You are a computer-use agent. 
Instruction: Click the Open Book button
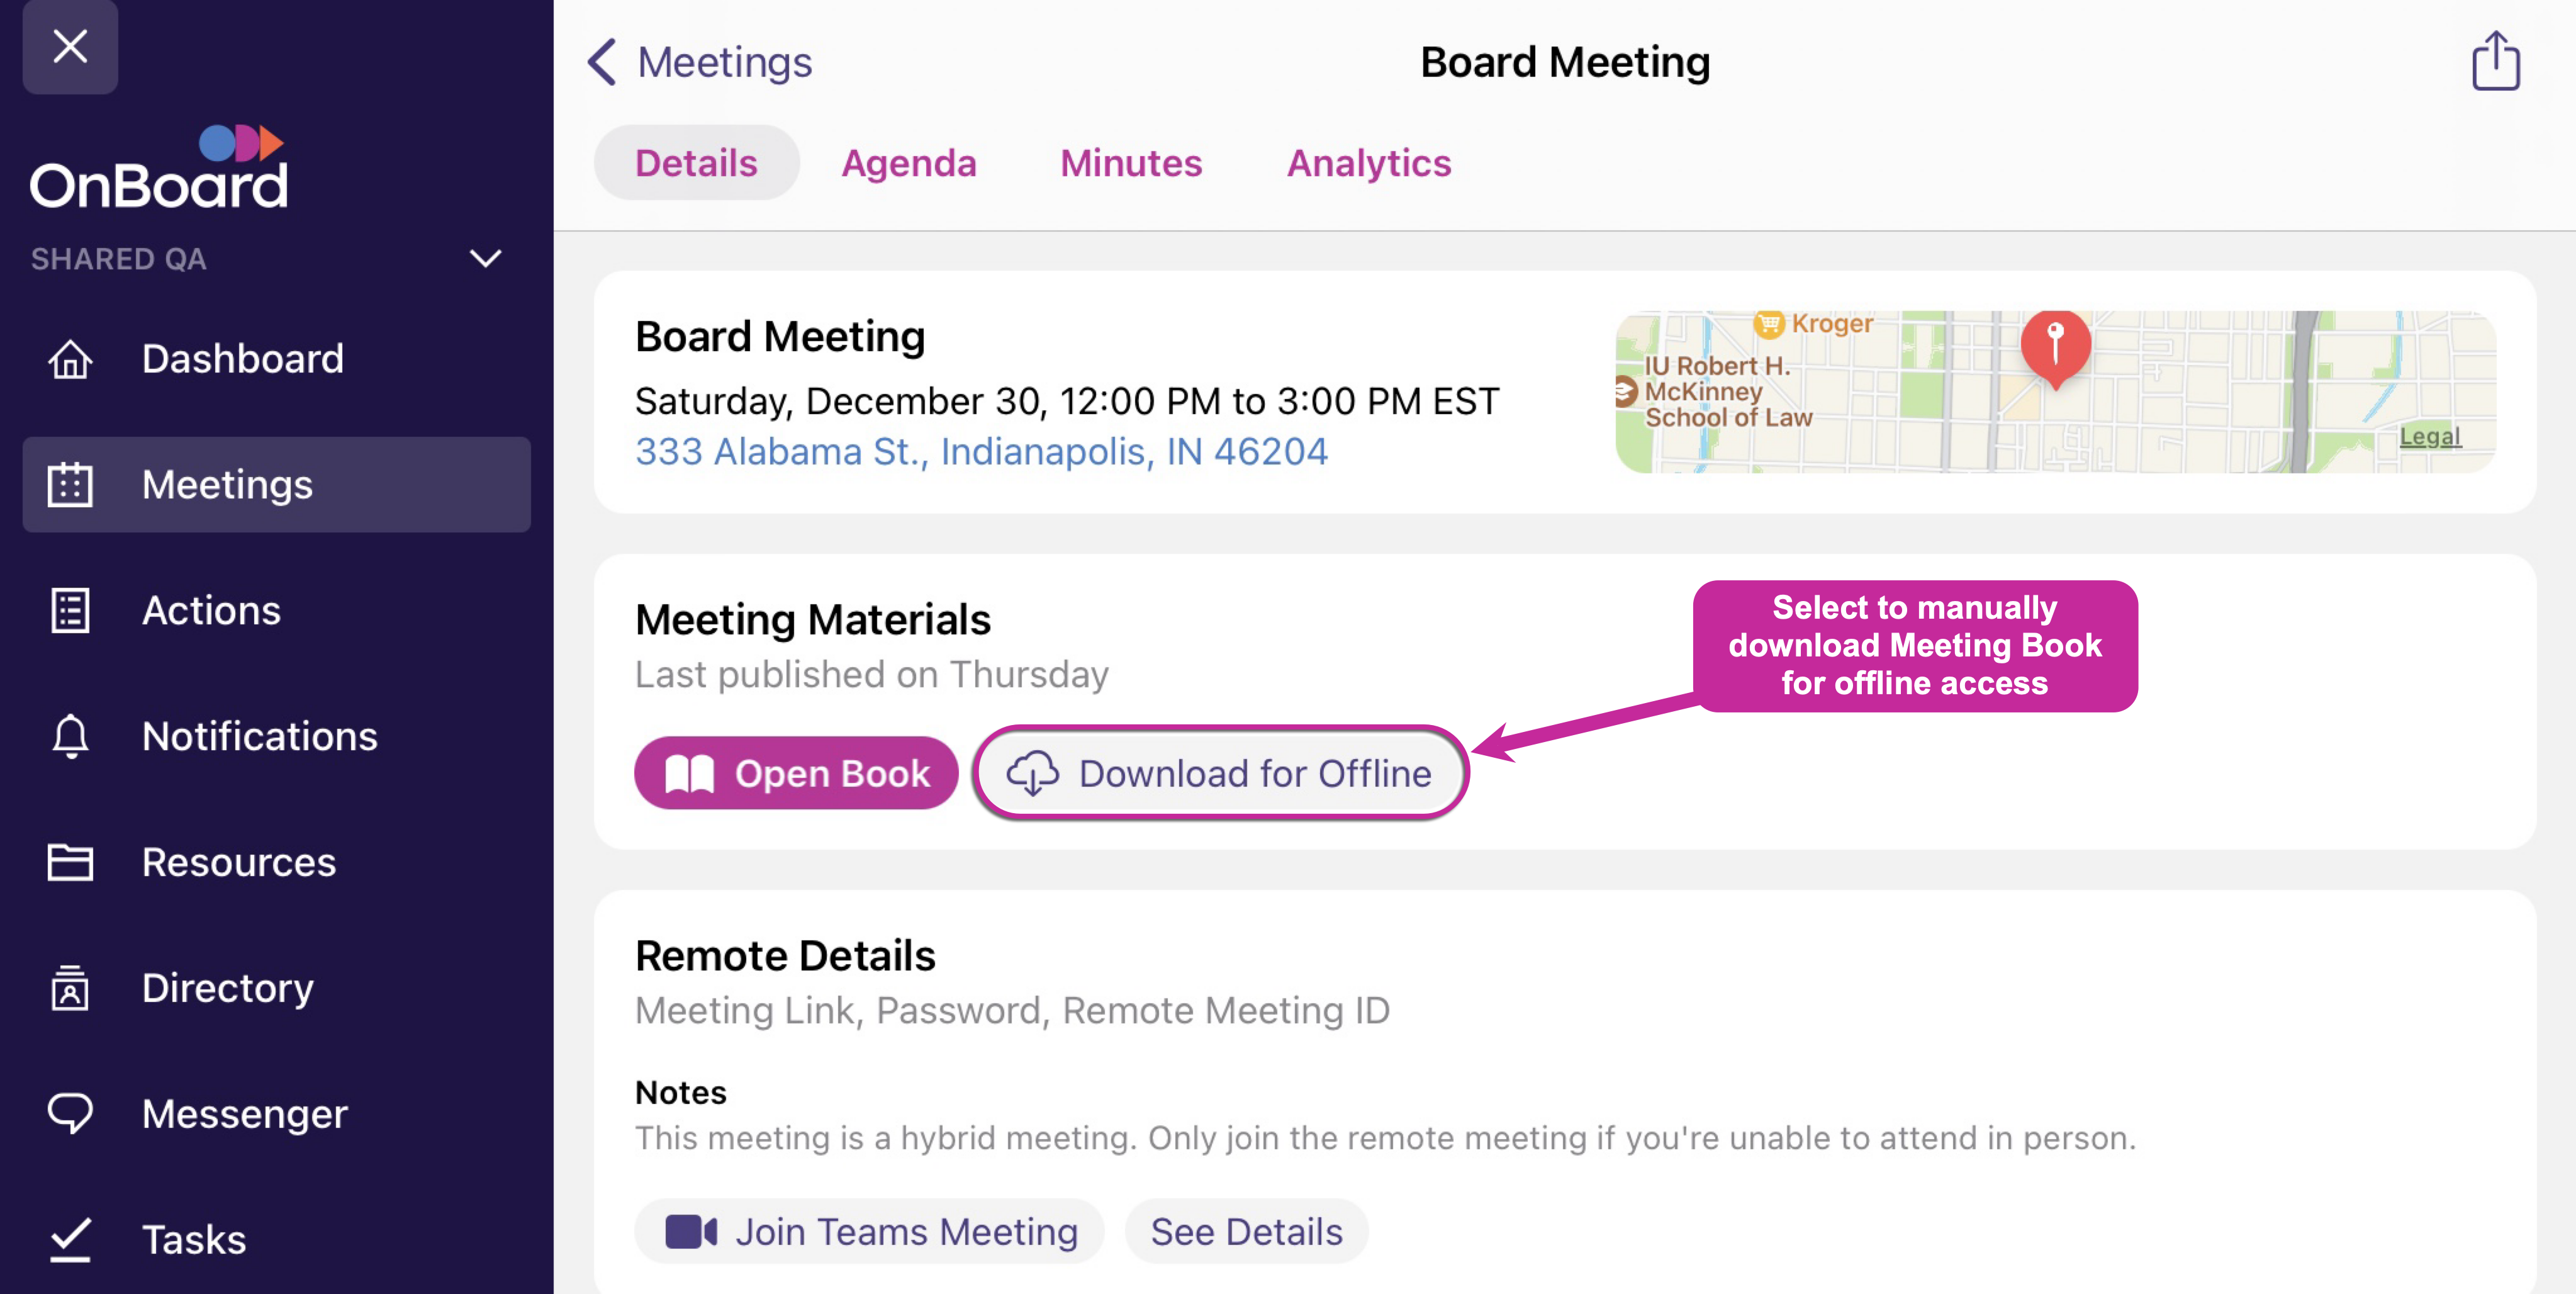tap(796, 773)
